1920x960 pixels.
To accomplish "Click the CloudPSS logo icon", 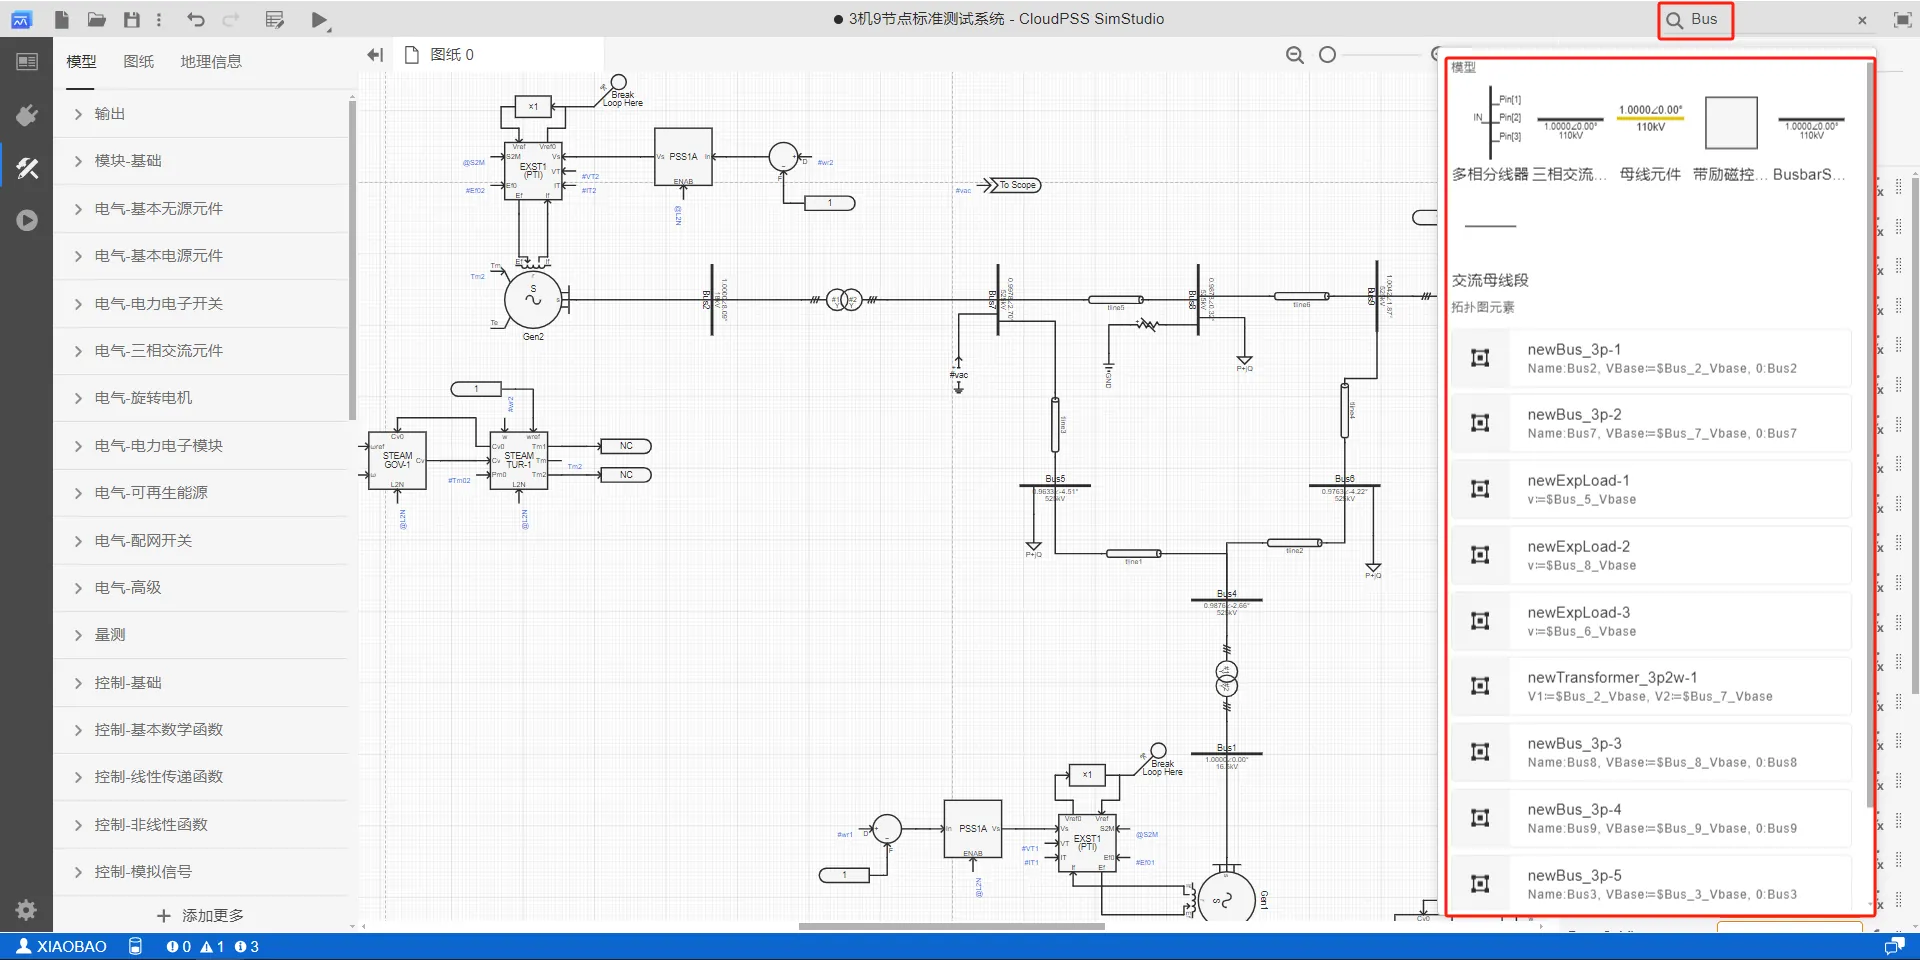I will click(21, 19).
